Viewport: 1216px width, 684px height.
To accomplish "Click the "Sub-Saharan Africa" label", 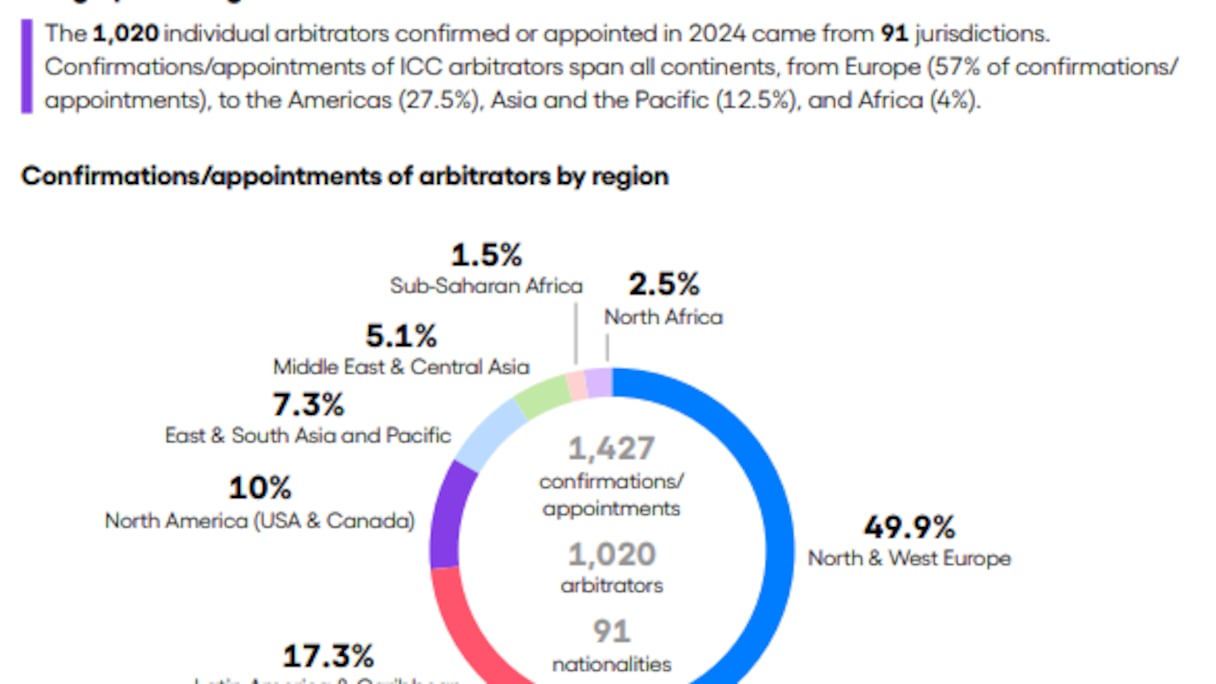I will (x=486, y=286).
